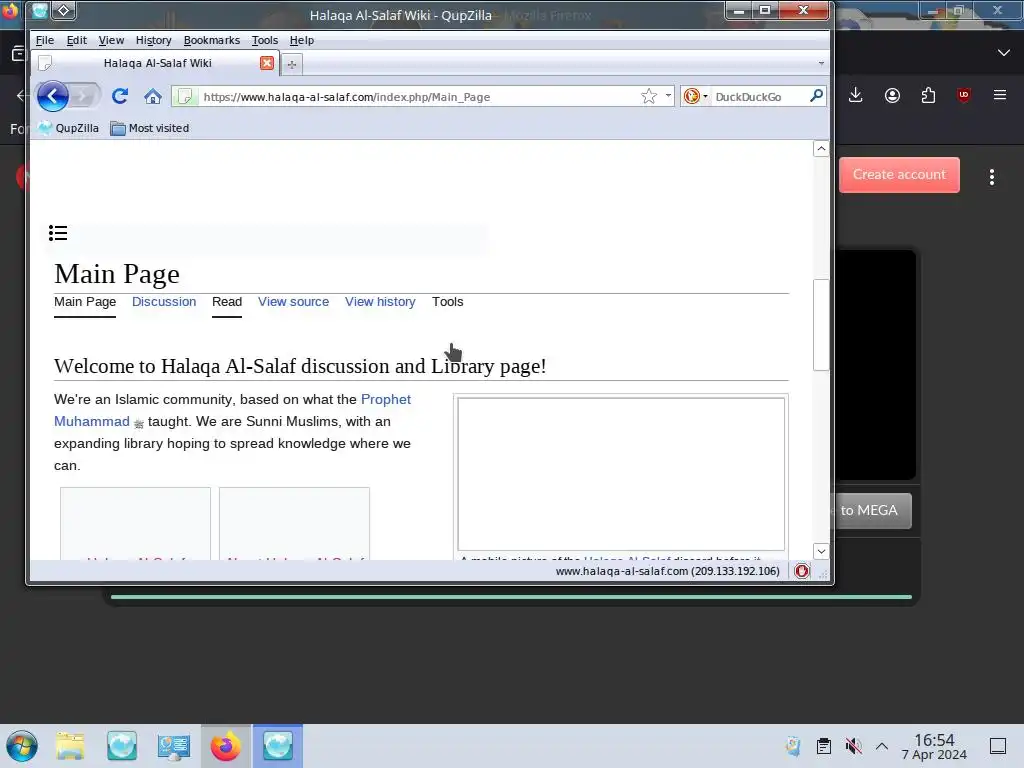This screenshot has width=1024, height=768.
Task: Click the show desktop tray button
Action: 998,746
